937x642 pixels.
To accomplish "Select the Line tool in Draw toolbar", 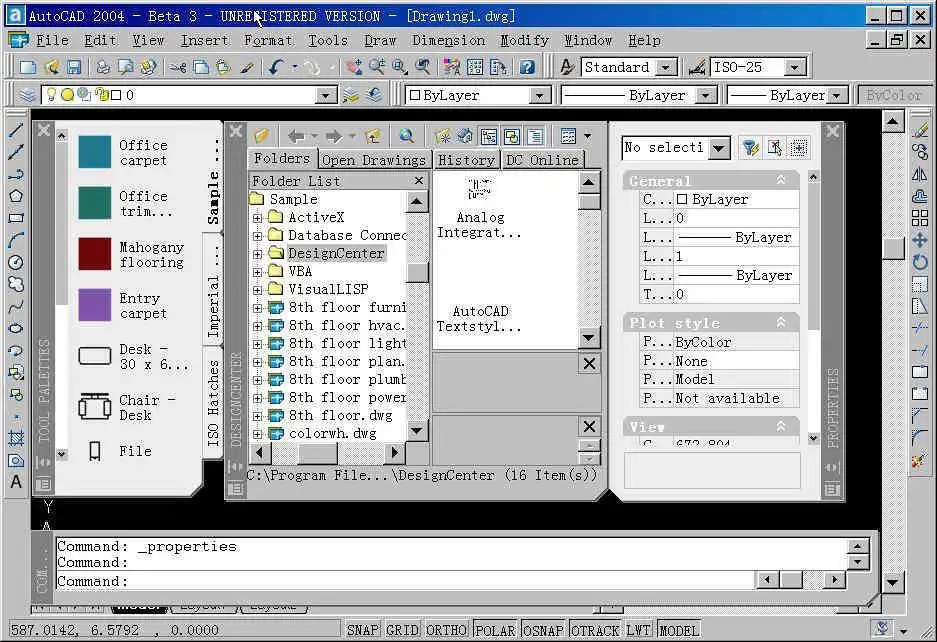I will [16, 131].
